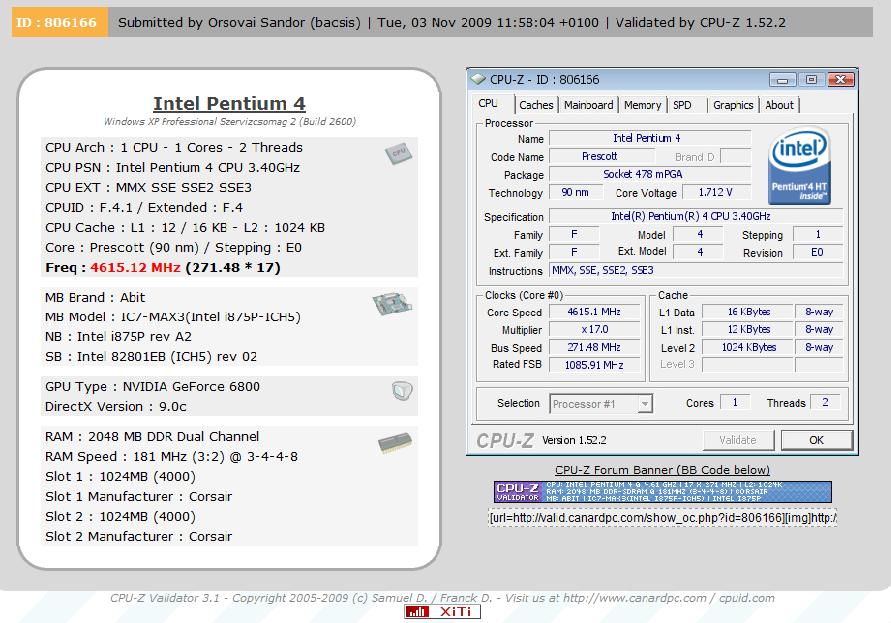Click the RAM module icon beside RAM row

click(x=395, y=442)
